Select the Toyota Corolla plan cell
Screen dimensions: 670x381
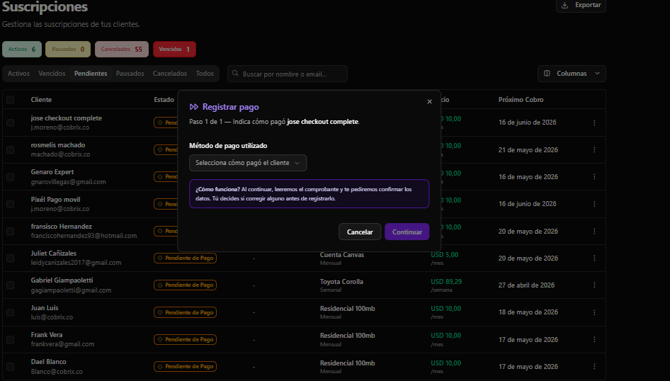pyautogui.click(x=341, y=285)
